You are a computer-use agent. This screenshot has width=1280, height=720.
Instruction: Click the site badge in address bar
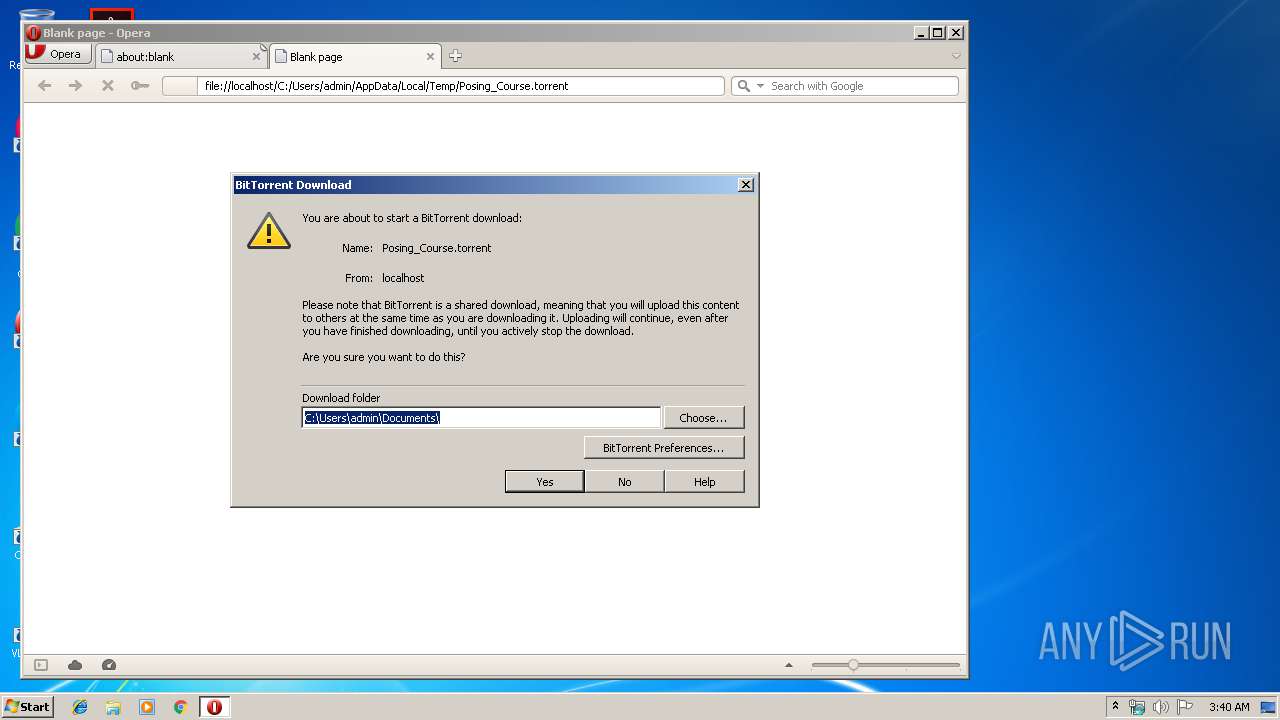pyautogui.click(x=181, y=86)
